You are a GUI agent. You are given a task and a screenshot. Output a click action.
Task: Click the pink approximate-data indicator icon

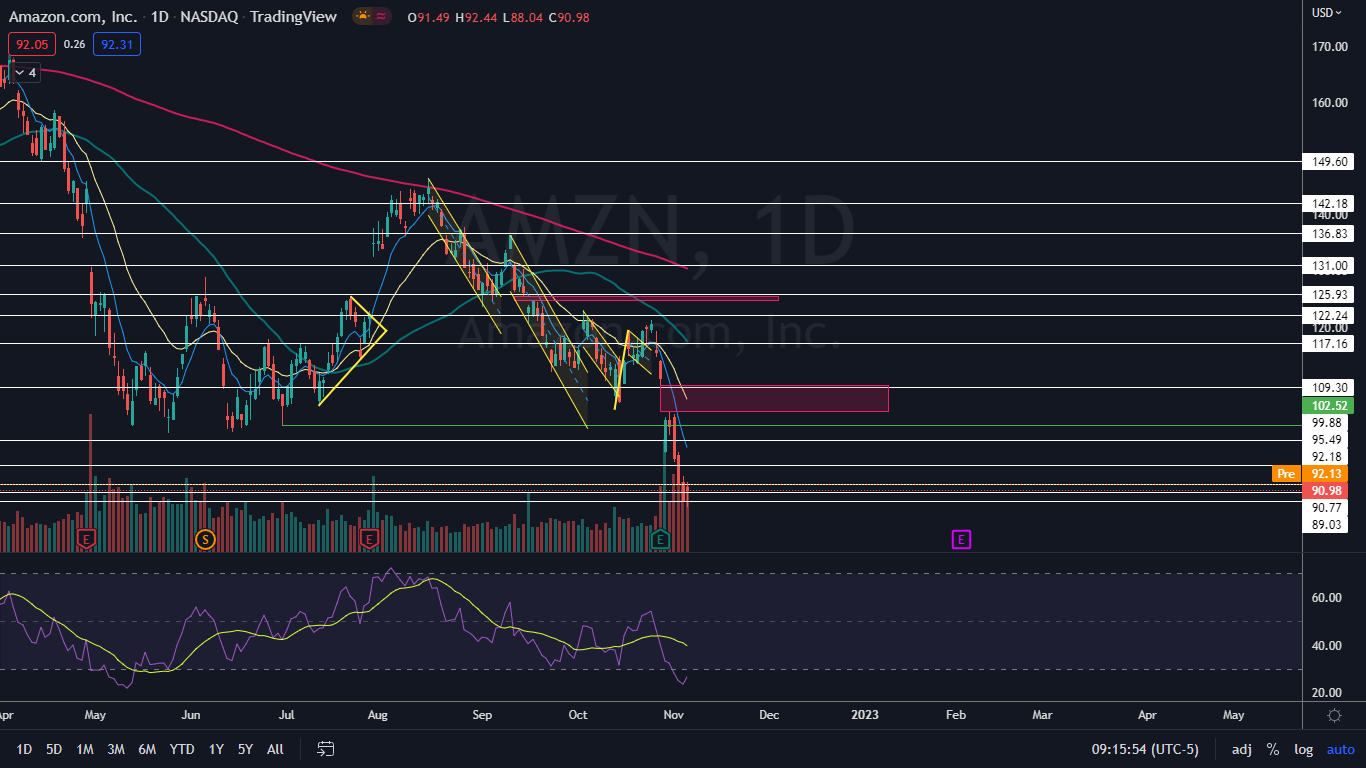[x=381, y=17]
